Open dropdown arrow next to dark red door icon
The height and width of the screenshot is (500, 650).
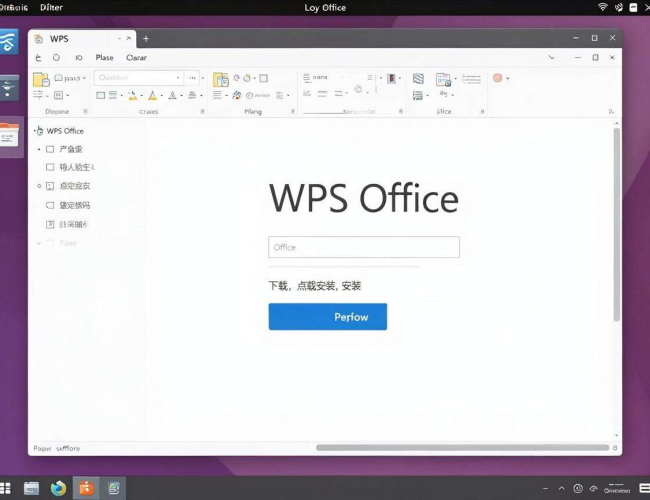400,78
